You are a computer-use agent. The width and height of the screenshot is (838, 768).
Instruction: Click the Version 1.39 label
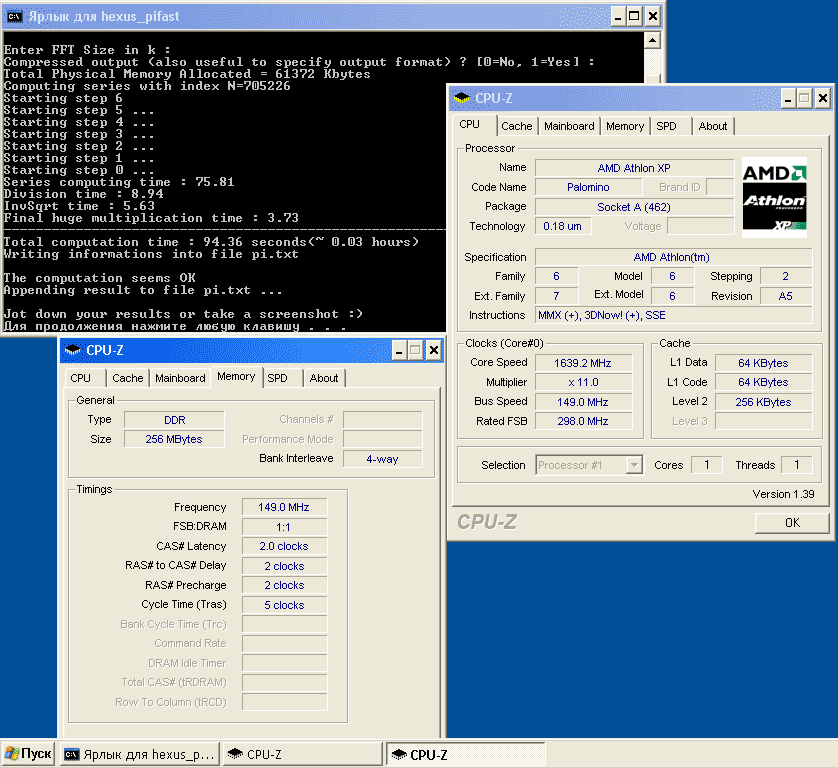click(x=783, y=494)
